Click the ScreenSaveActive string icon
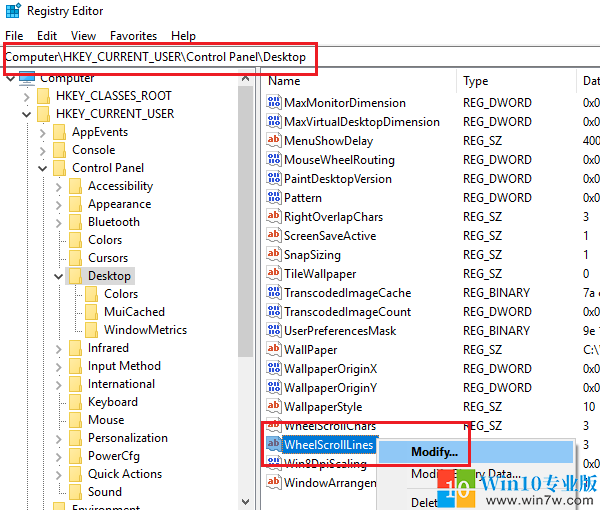Image resolution: width=600 pixels, height=510 pixels. (x=274, y=235)
